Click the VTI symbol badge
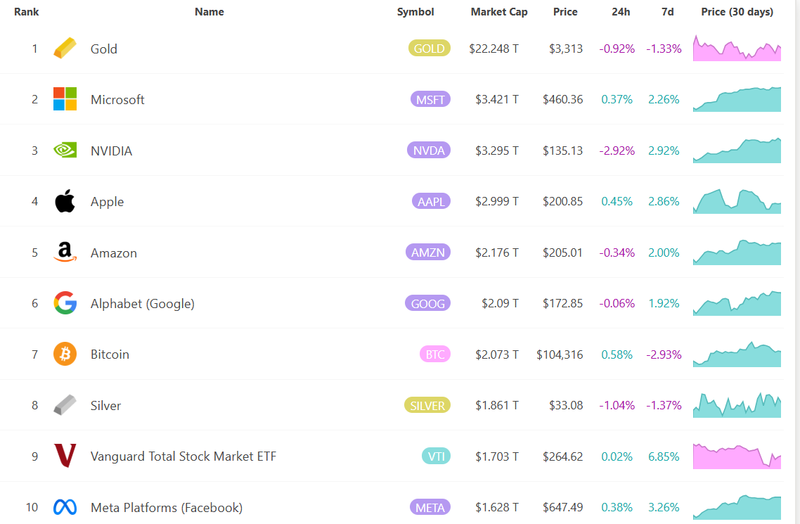The width and height of the screenshot is (800, 524). 436,456
